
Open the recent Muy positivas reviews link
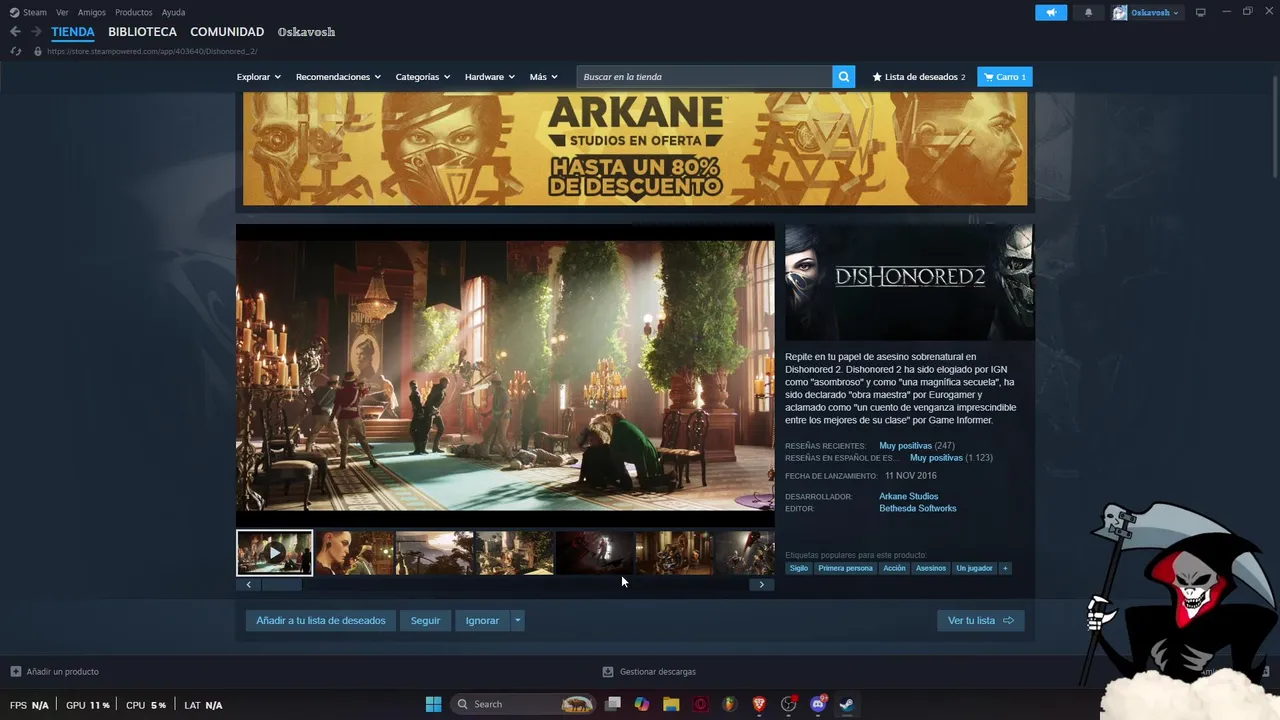point(905,446)
